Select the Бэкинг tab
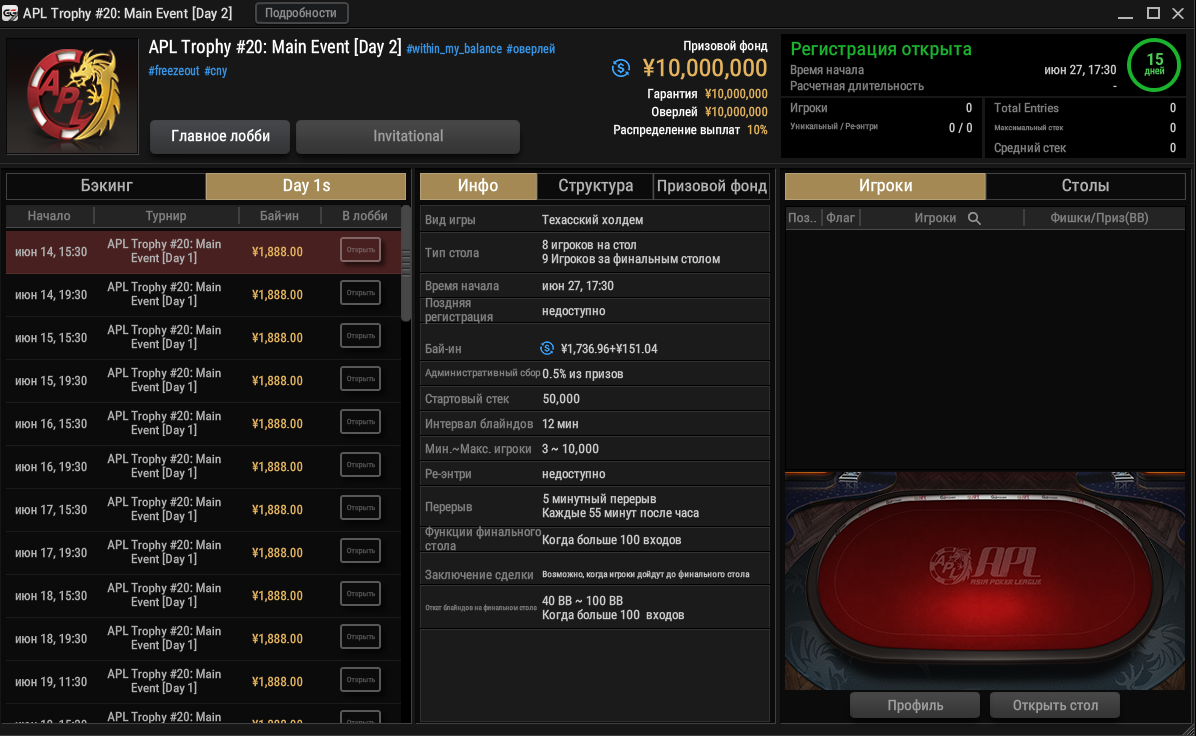Screen dimensions: 1196x736 (106, 185)
